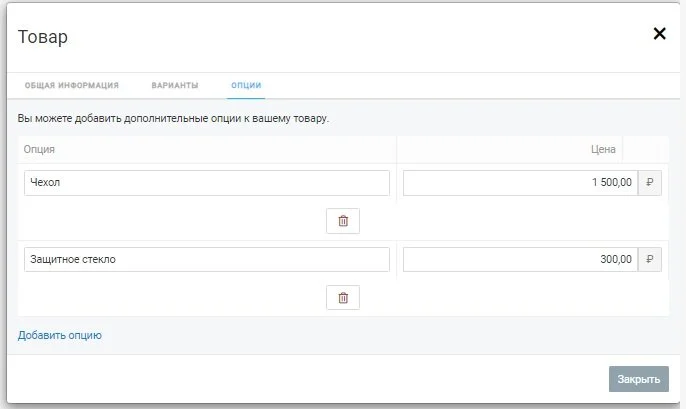Switch to the Варианты tab
This screenshot has height=409, width=686.
pos(175,85)
